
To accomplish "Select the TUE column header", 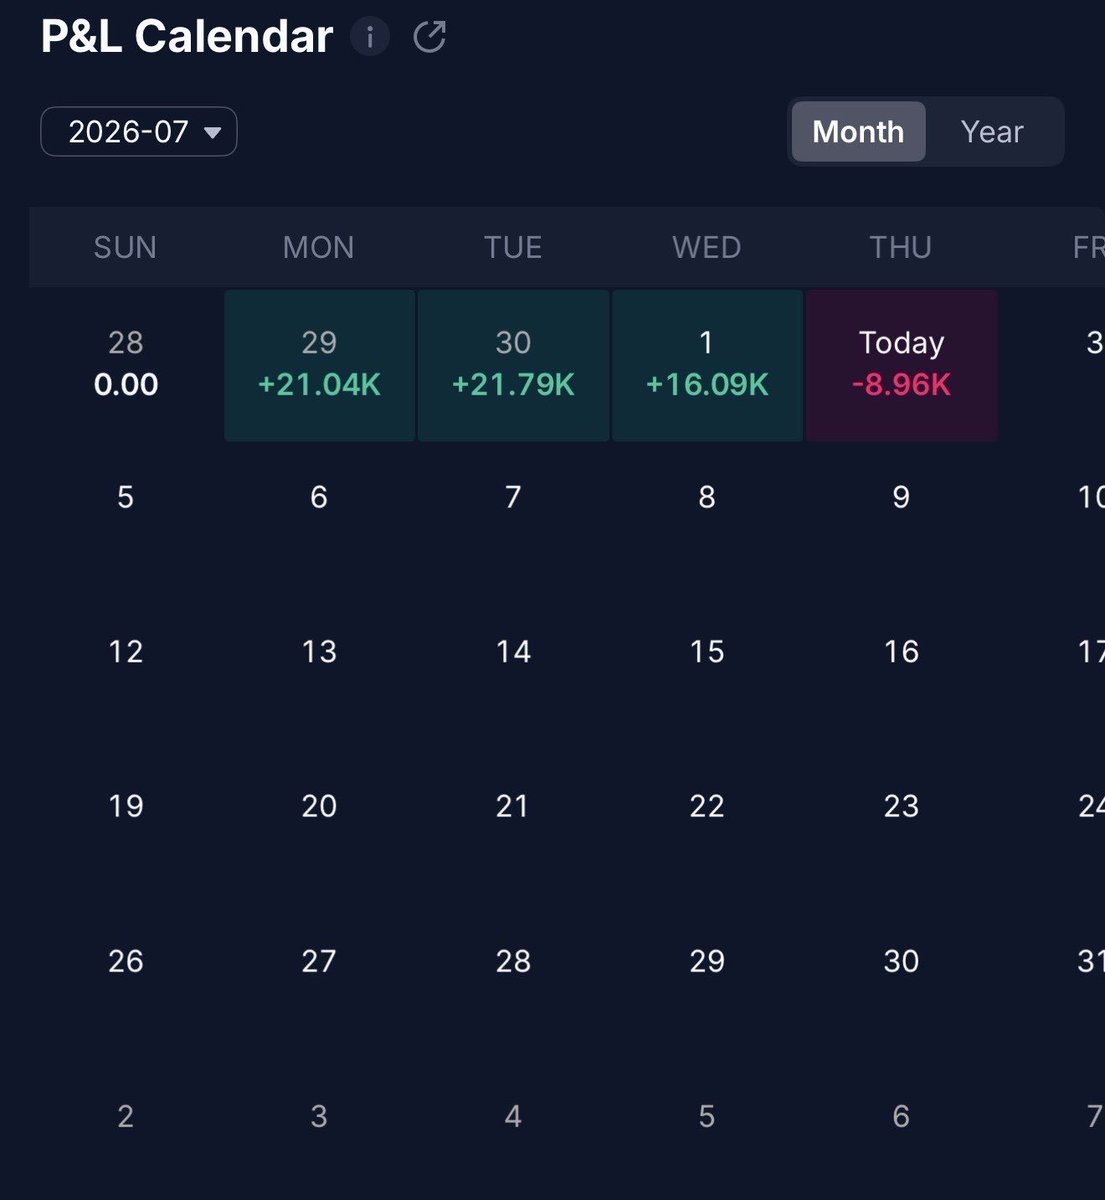I will pos(513,247).
